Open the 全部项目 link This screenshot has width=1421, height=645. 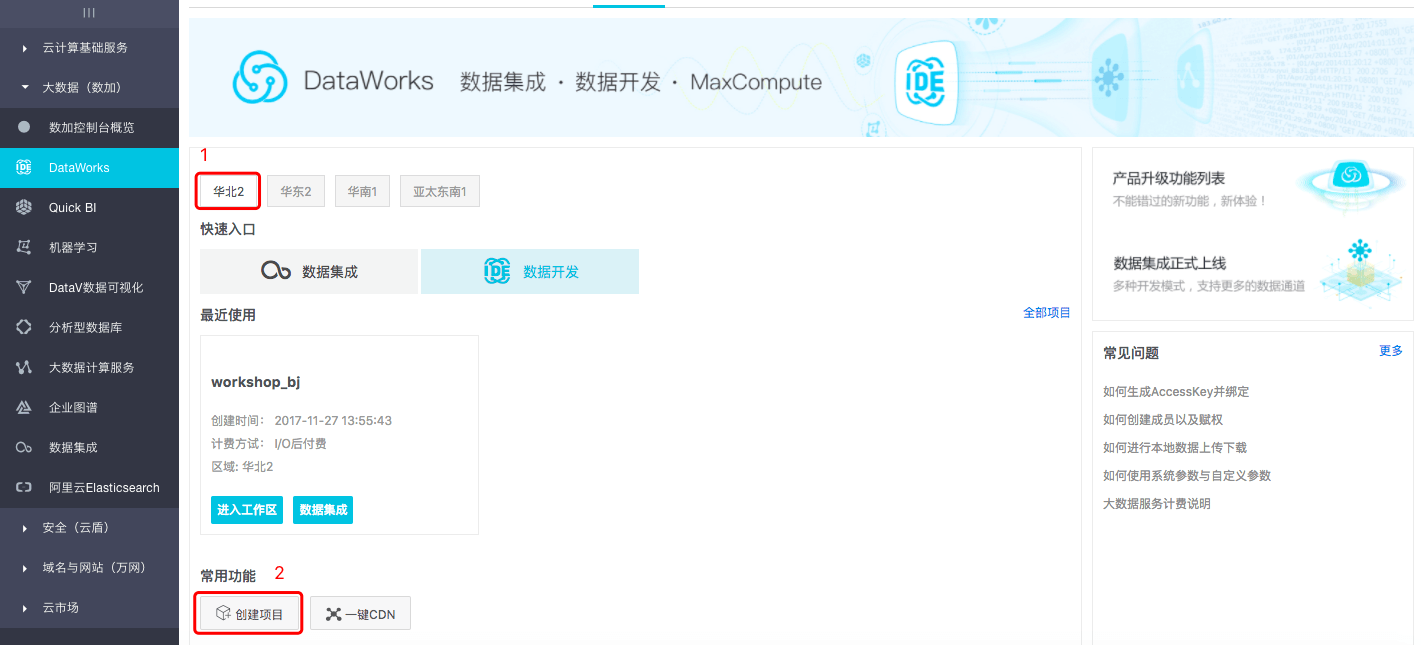(1047, 313)
